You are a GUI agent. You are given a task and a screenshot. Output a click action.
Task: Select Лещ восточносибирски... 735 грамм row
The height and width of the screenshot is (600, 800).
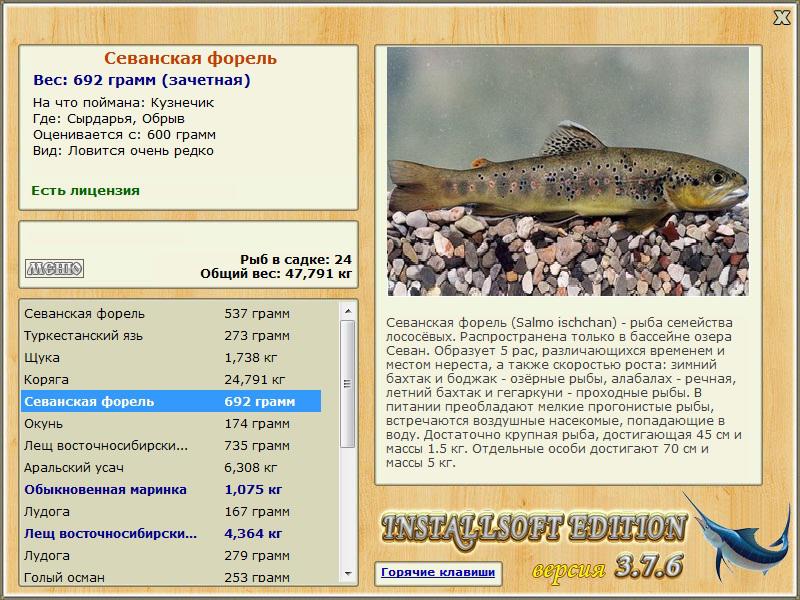[x=171, y=445]
